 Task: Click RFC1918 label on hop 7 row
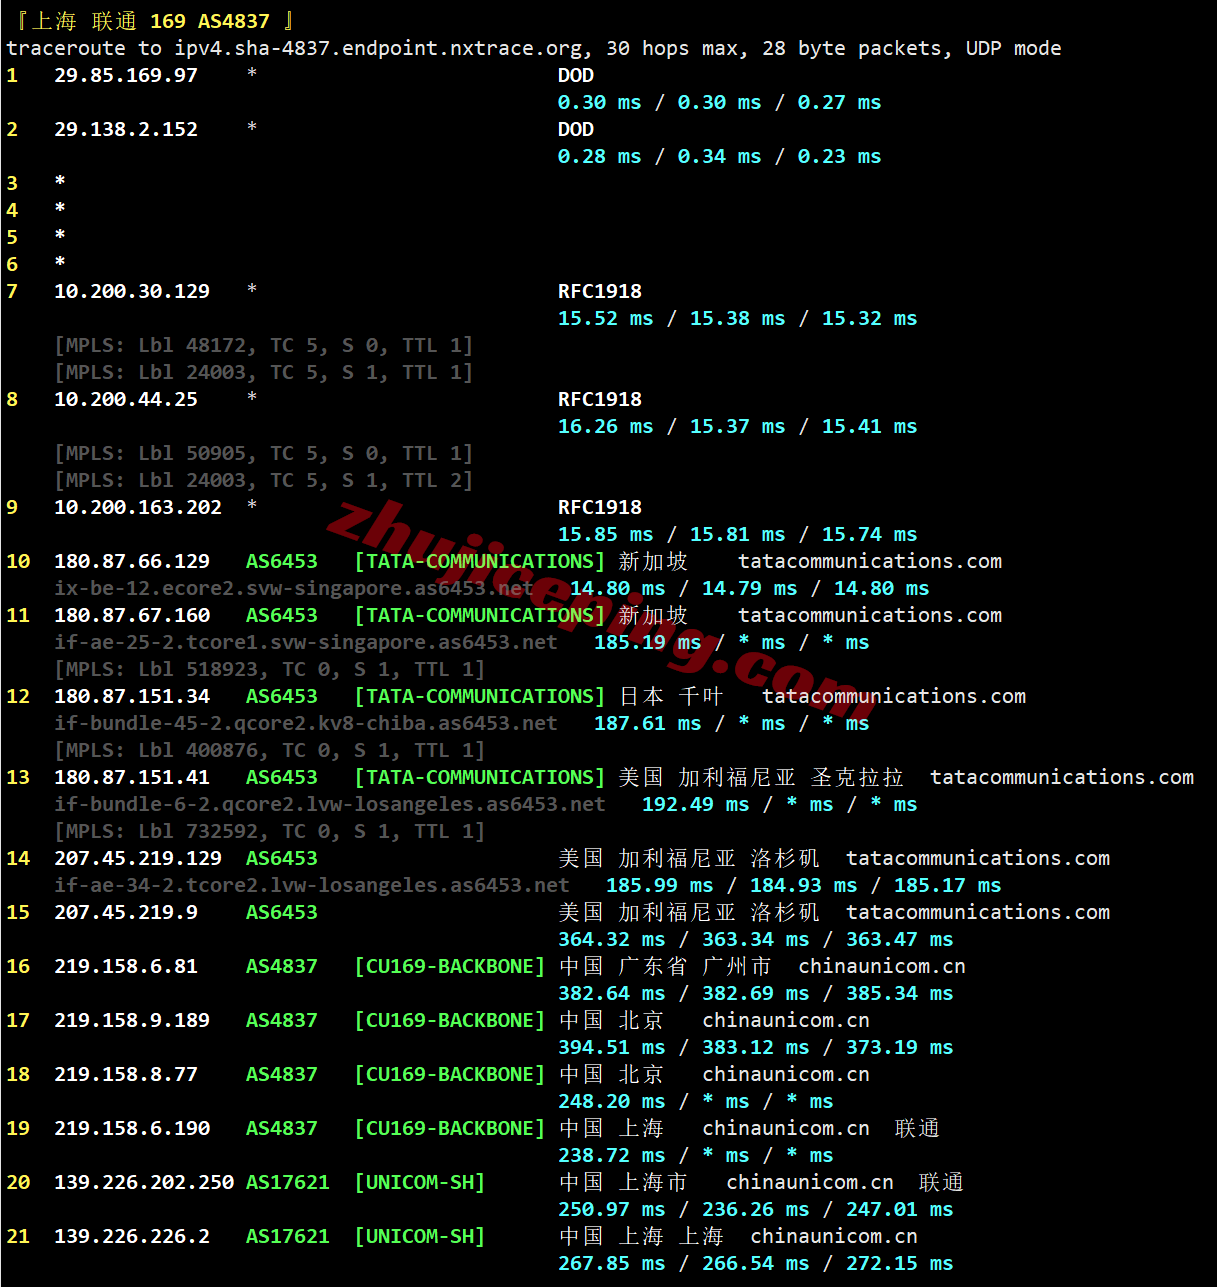pos(600,291)
